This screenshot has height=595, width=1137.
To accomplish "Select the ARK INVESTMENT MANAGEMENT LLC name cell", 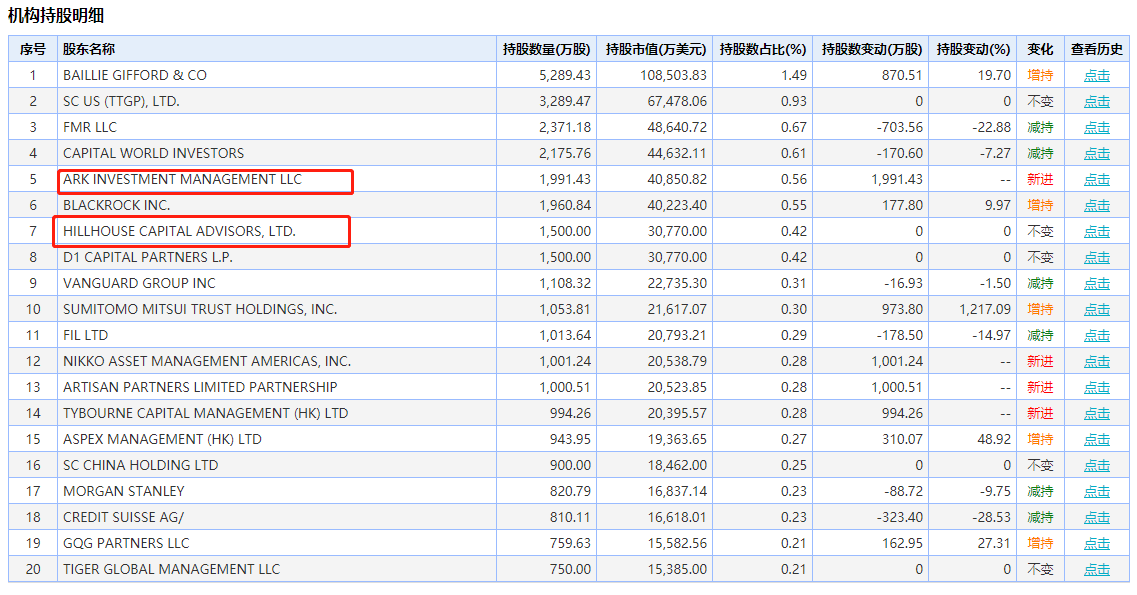I will point(182,180).
